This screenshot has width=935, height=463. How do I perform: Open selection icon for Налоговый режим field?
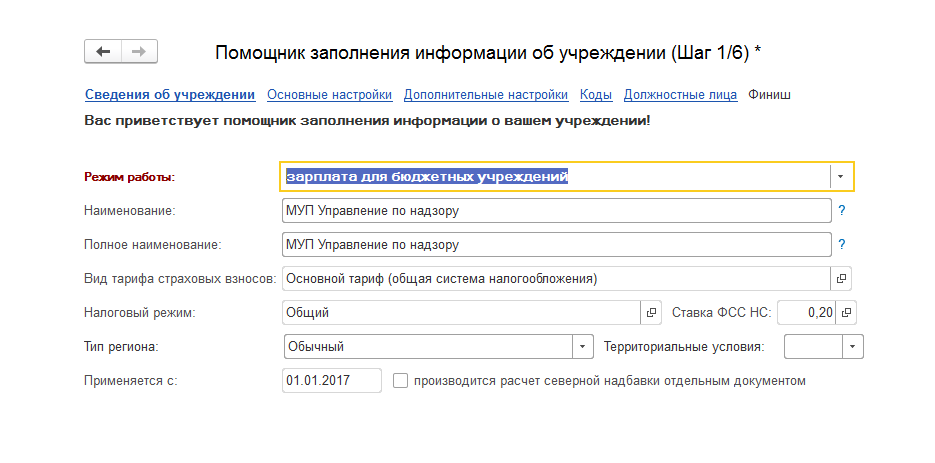pyautogui.click(x=652, y=313)
